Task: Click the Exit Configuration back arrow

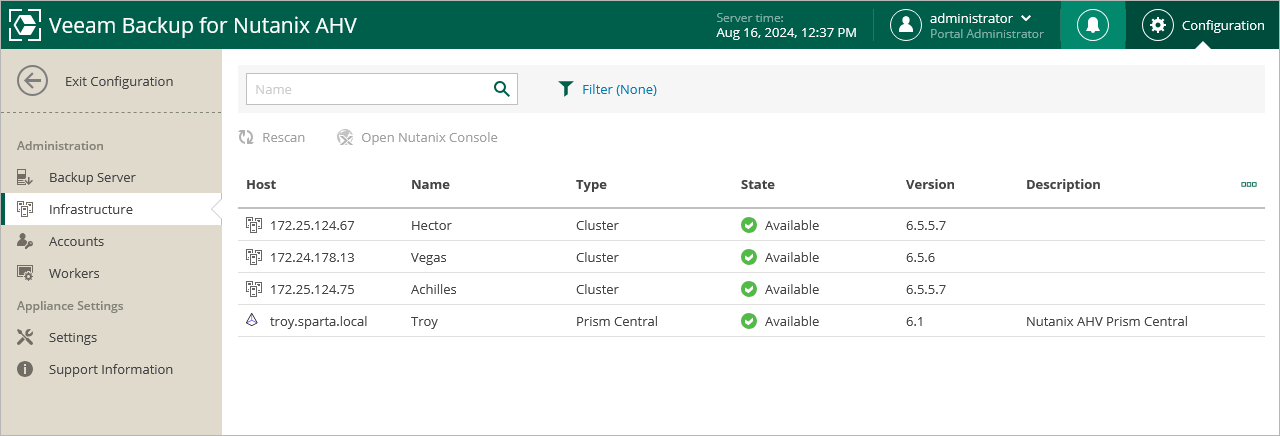Action: [x=33, y=82]
